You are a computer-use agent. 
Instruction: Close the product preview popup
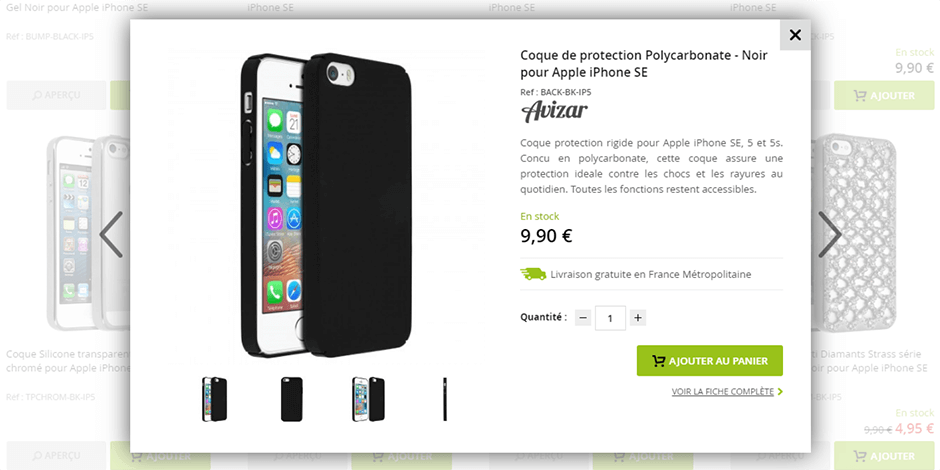pyautogui.click(x=795, y=35)
